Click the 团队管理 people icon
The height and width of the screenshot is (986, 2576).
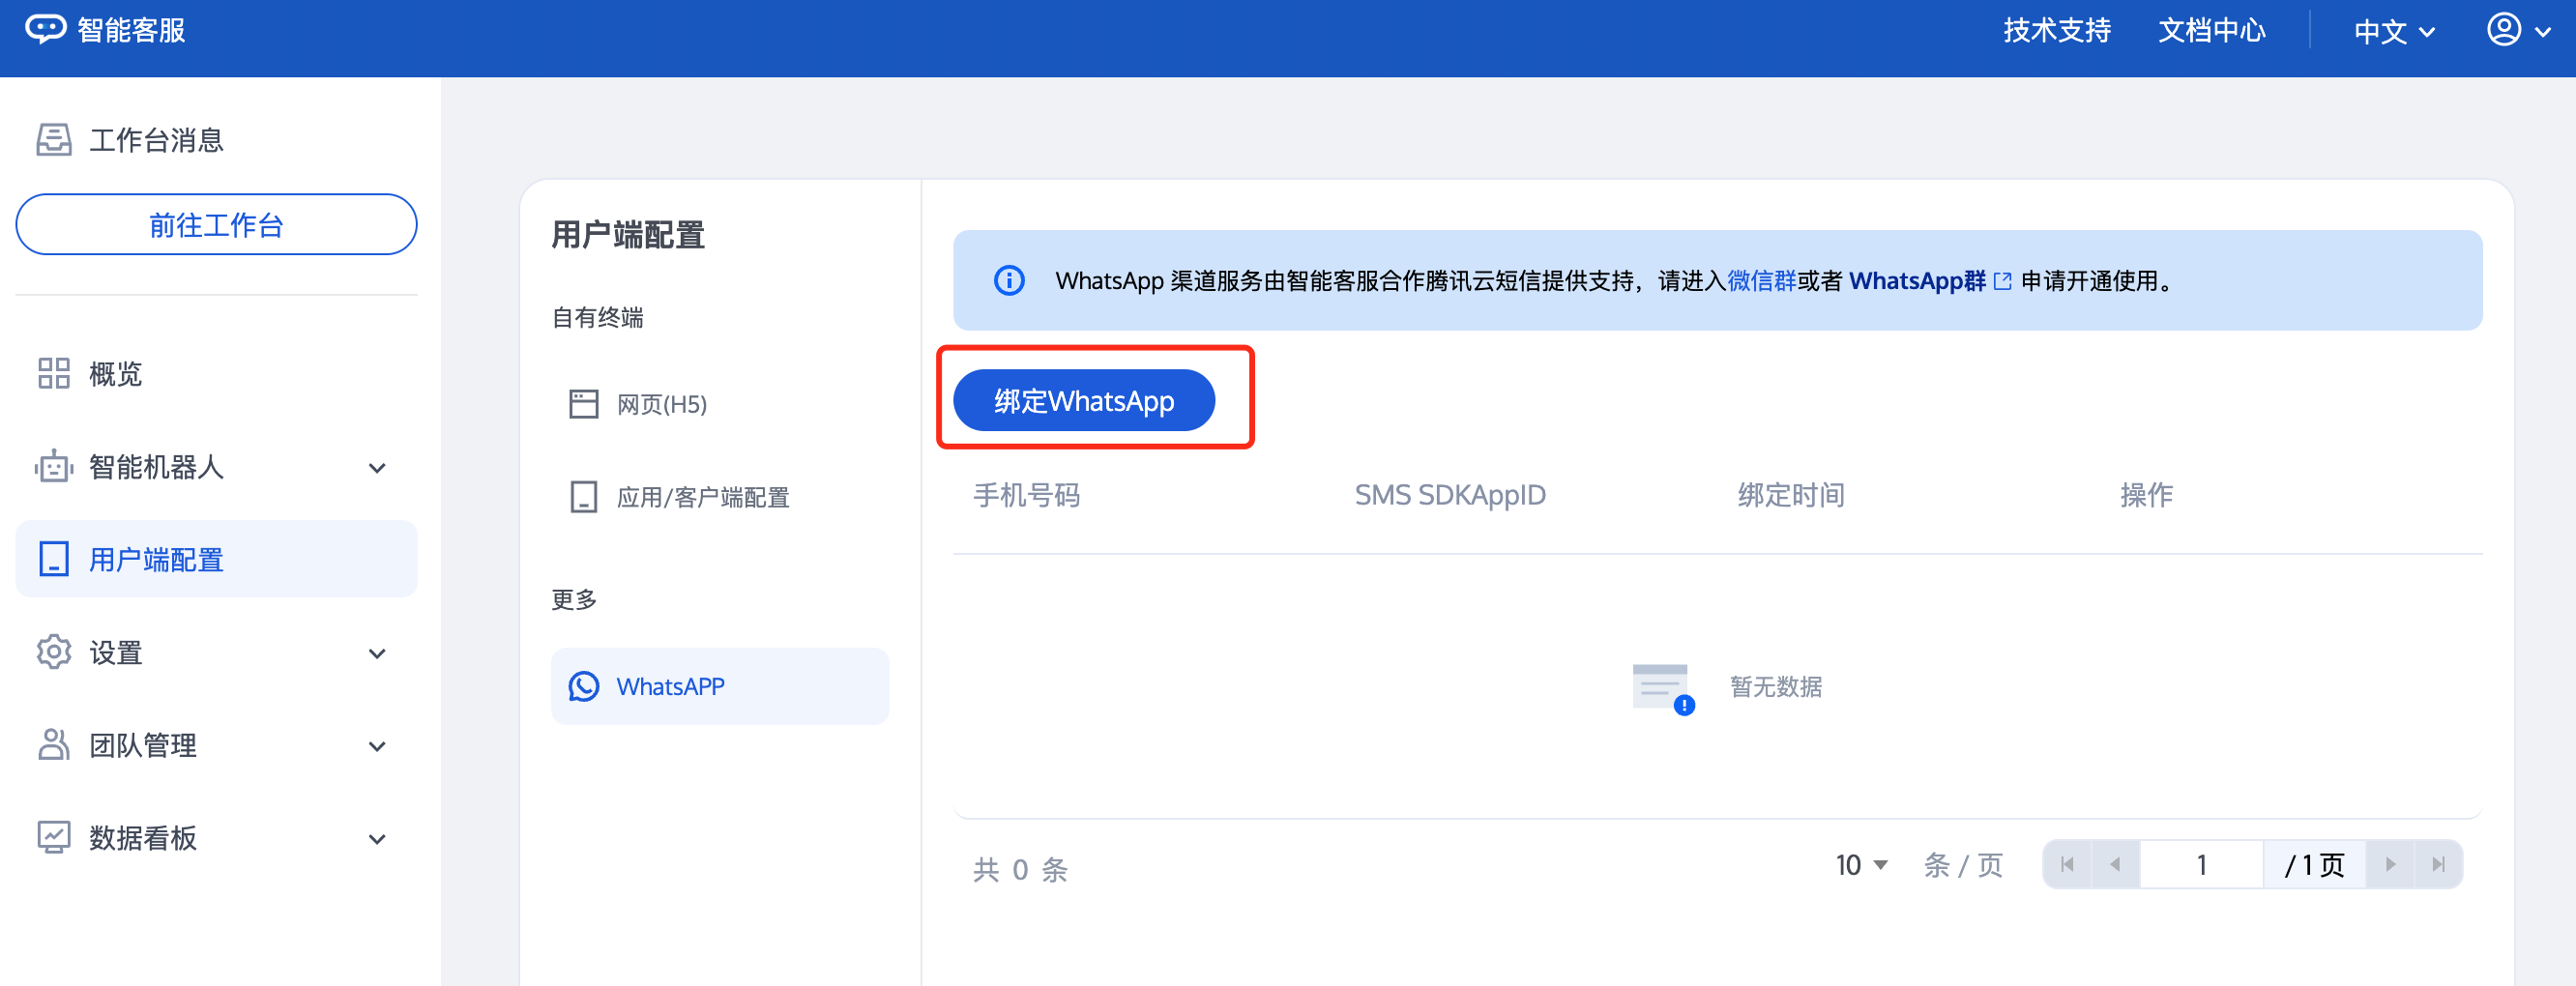point(54,745)
